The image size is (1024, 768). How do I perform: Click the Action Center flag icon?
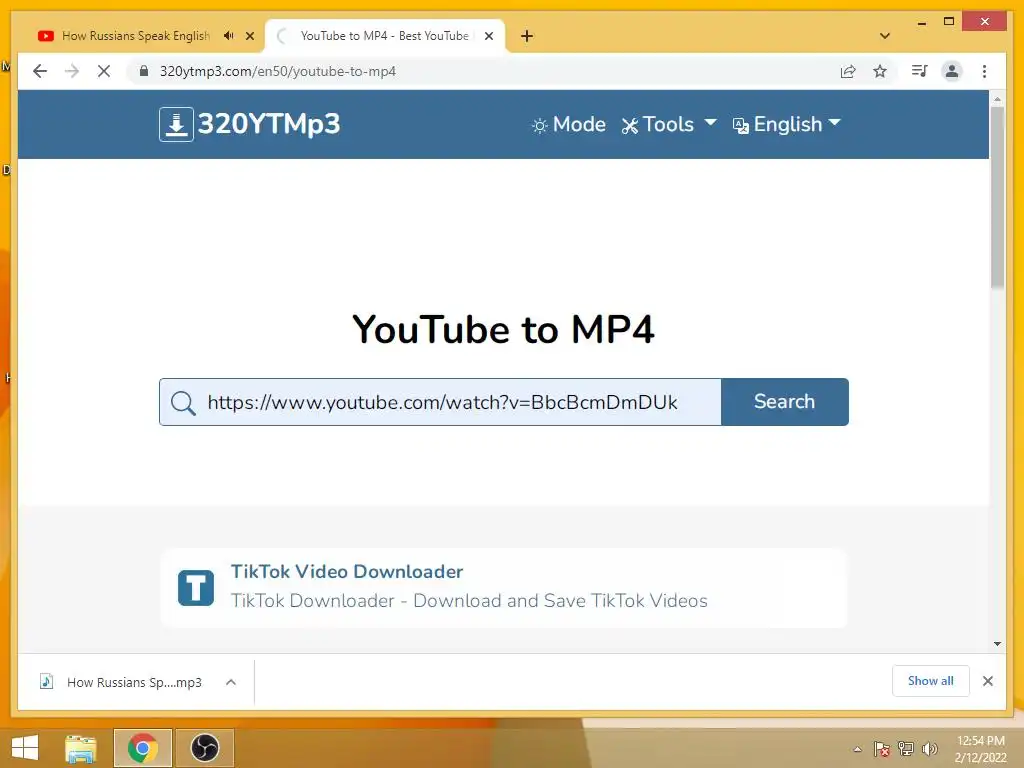point(882,749)
